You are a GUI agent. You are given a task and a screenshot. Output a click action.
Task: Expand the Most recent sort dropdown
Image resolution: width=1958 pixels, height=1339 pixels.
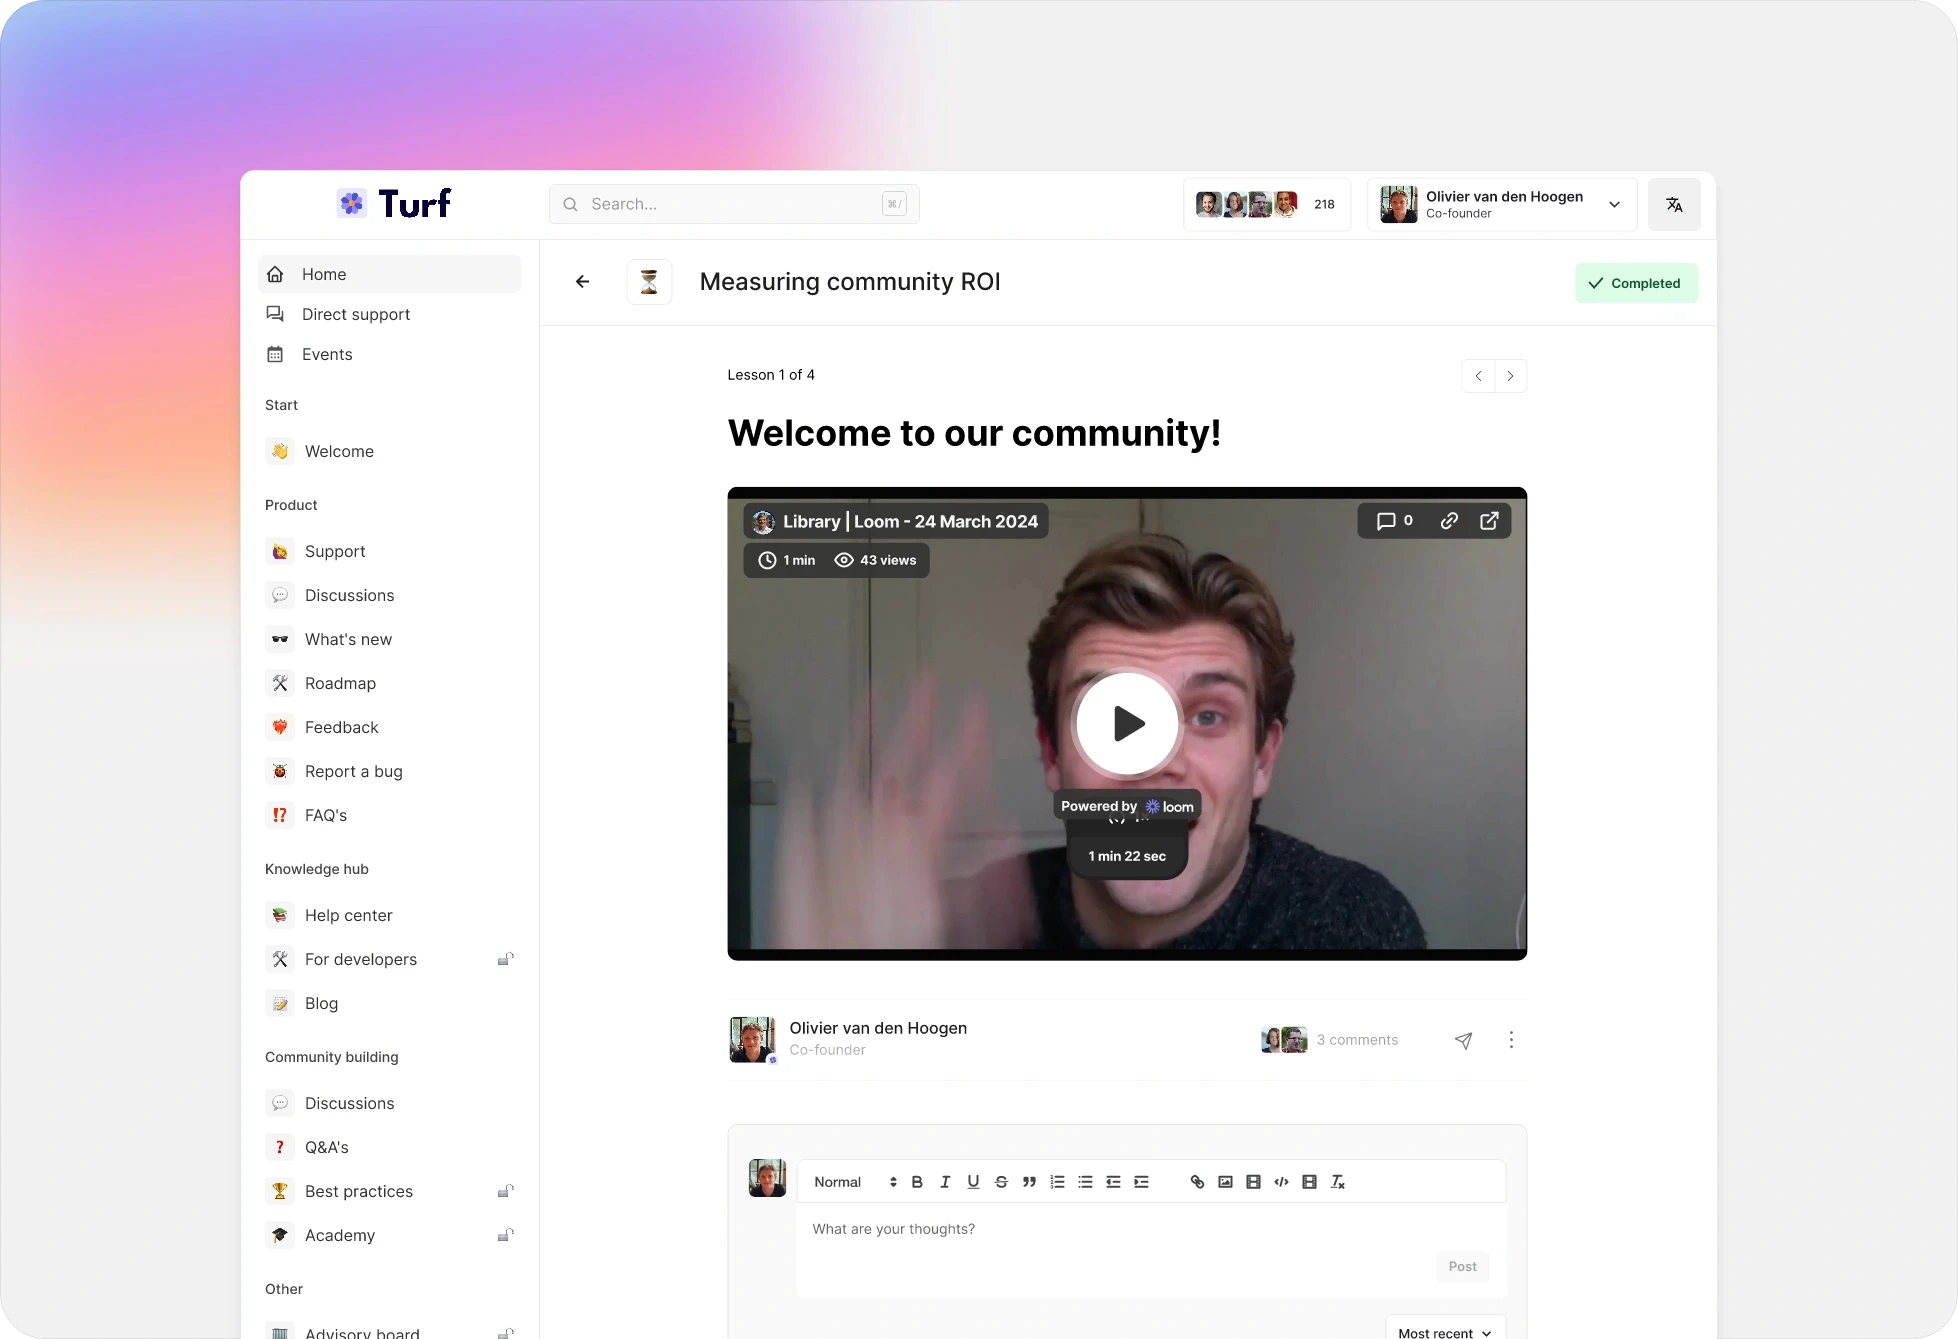pos(1445,1332)
